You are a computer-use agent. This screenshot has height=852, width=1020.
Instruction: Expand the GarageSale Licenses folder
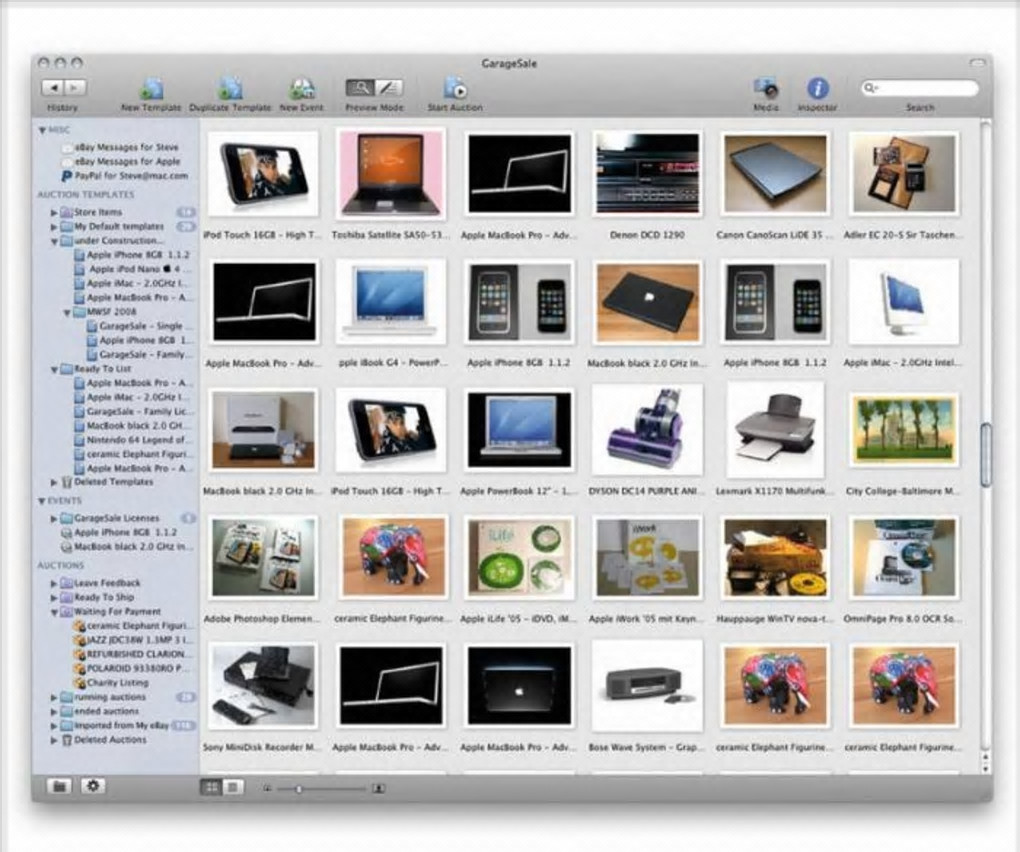[54, 518]
